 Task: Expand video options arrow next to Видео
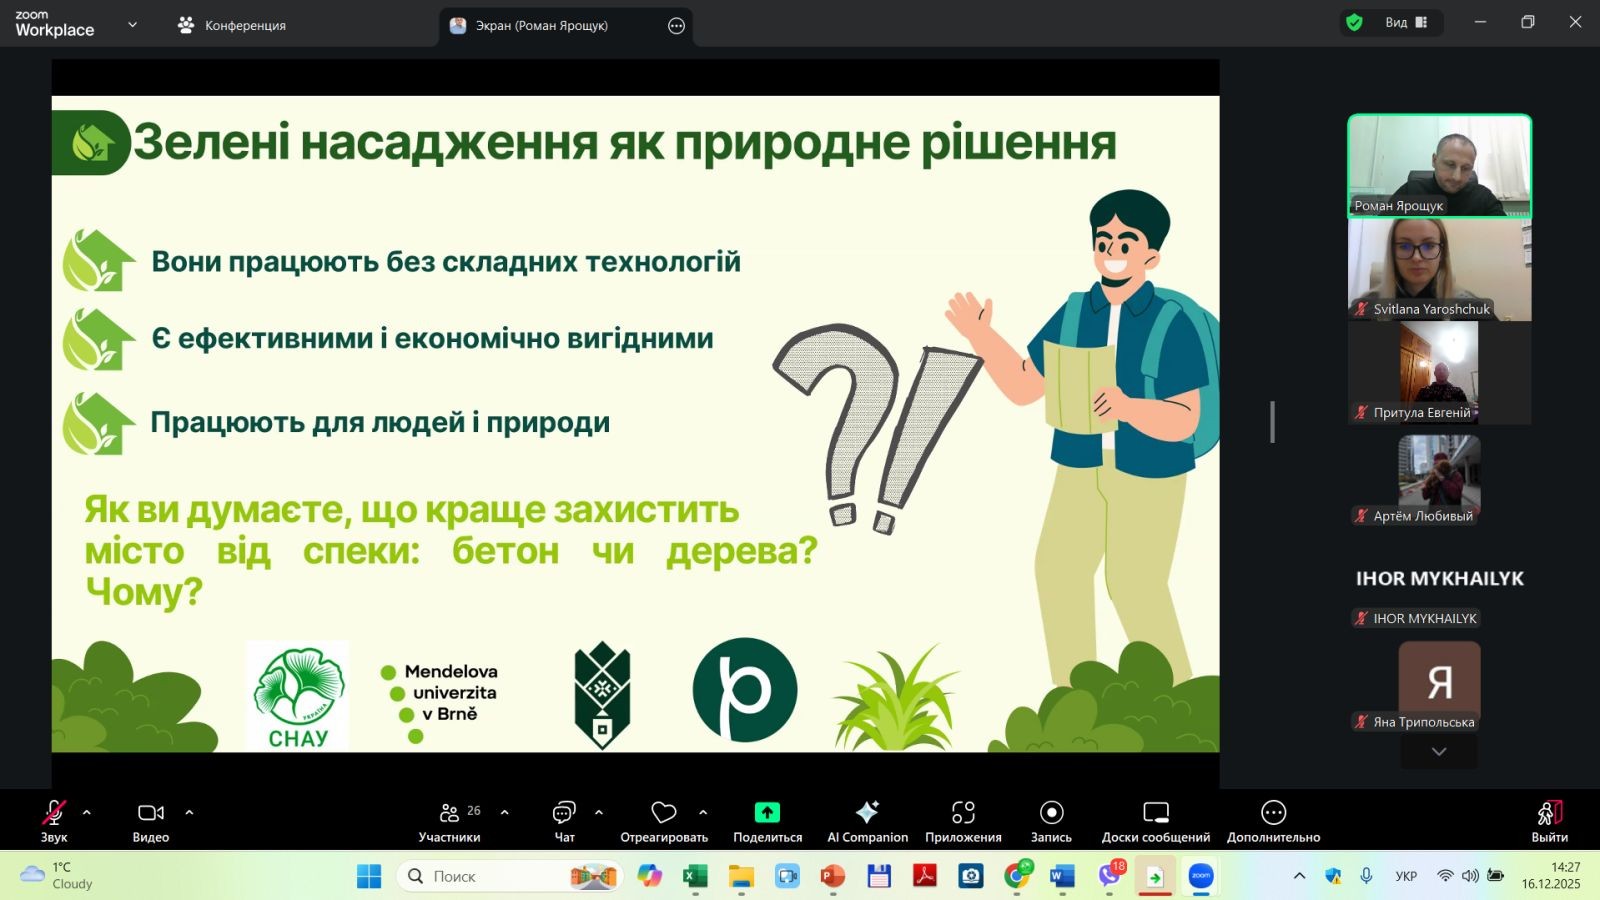click(189, 813)
